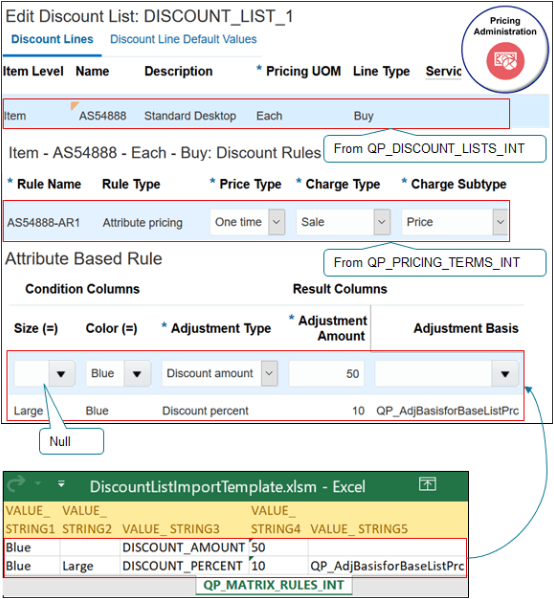Select the AS54888-AR1 rule name
Image resolution: width=554 pixels, height=599 pixels.
44,222
